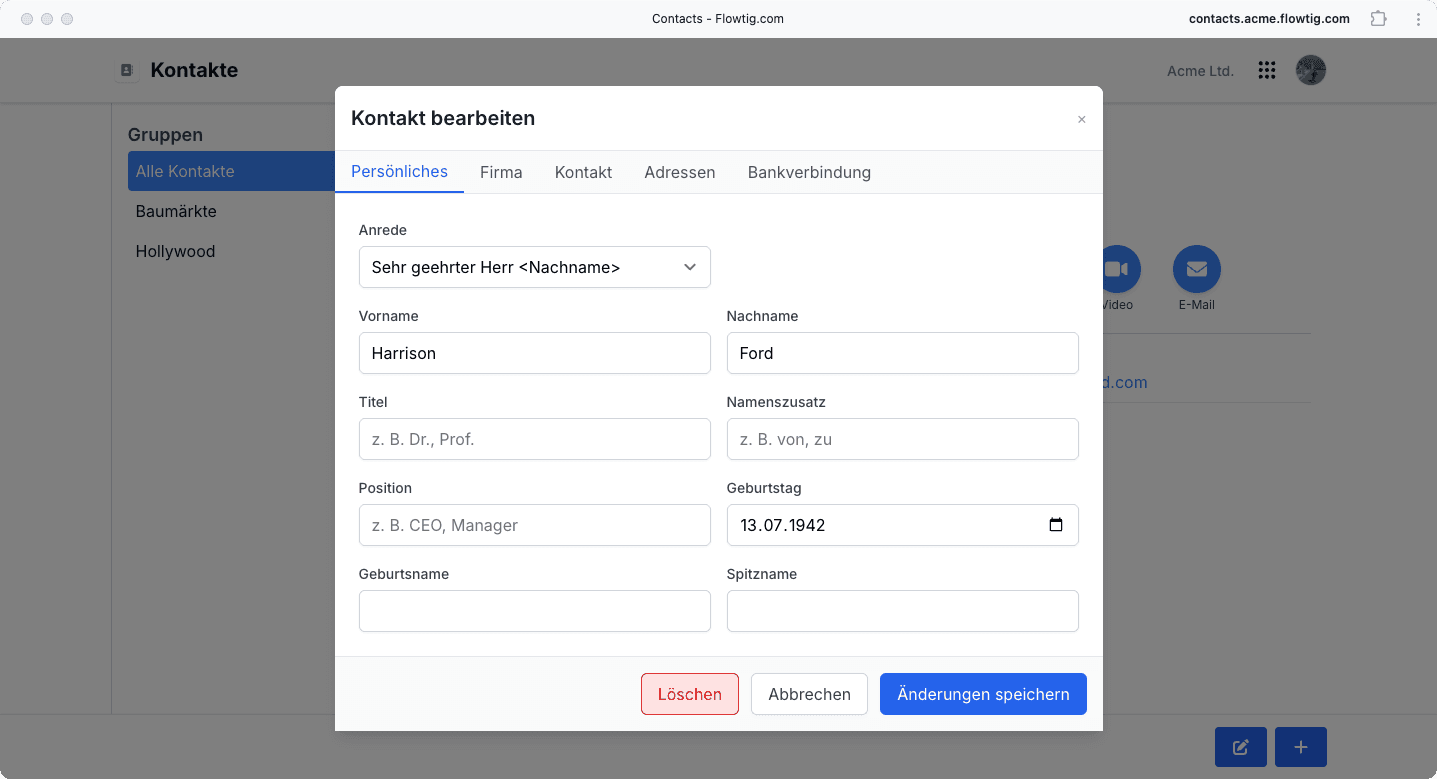The image size is (1437, 779).
Task: Open the Geburtstag calendar picker icon
Action: pyautogui.click(x=1056, y=525)
